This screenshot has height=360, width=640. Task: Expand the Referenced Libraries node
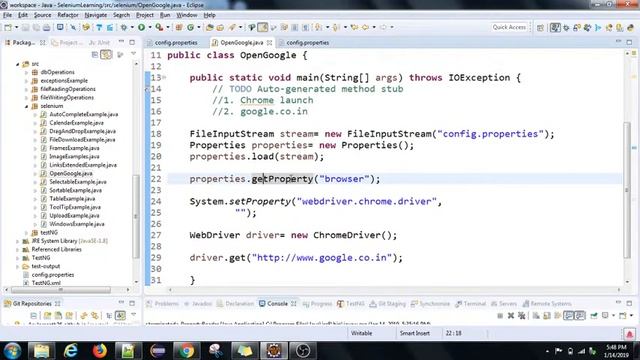coord(18,250)
